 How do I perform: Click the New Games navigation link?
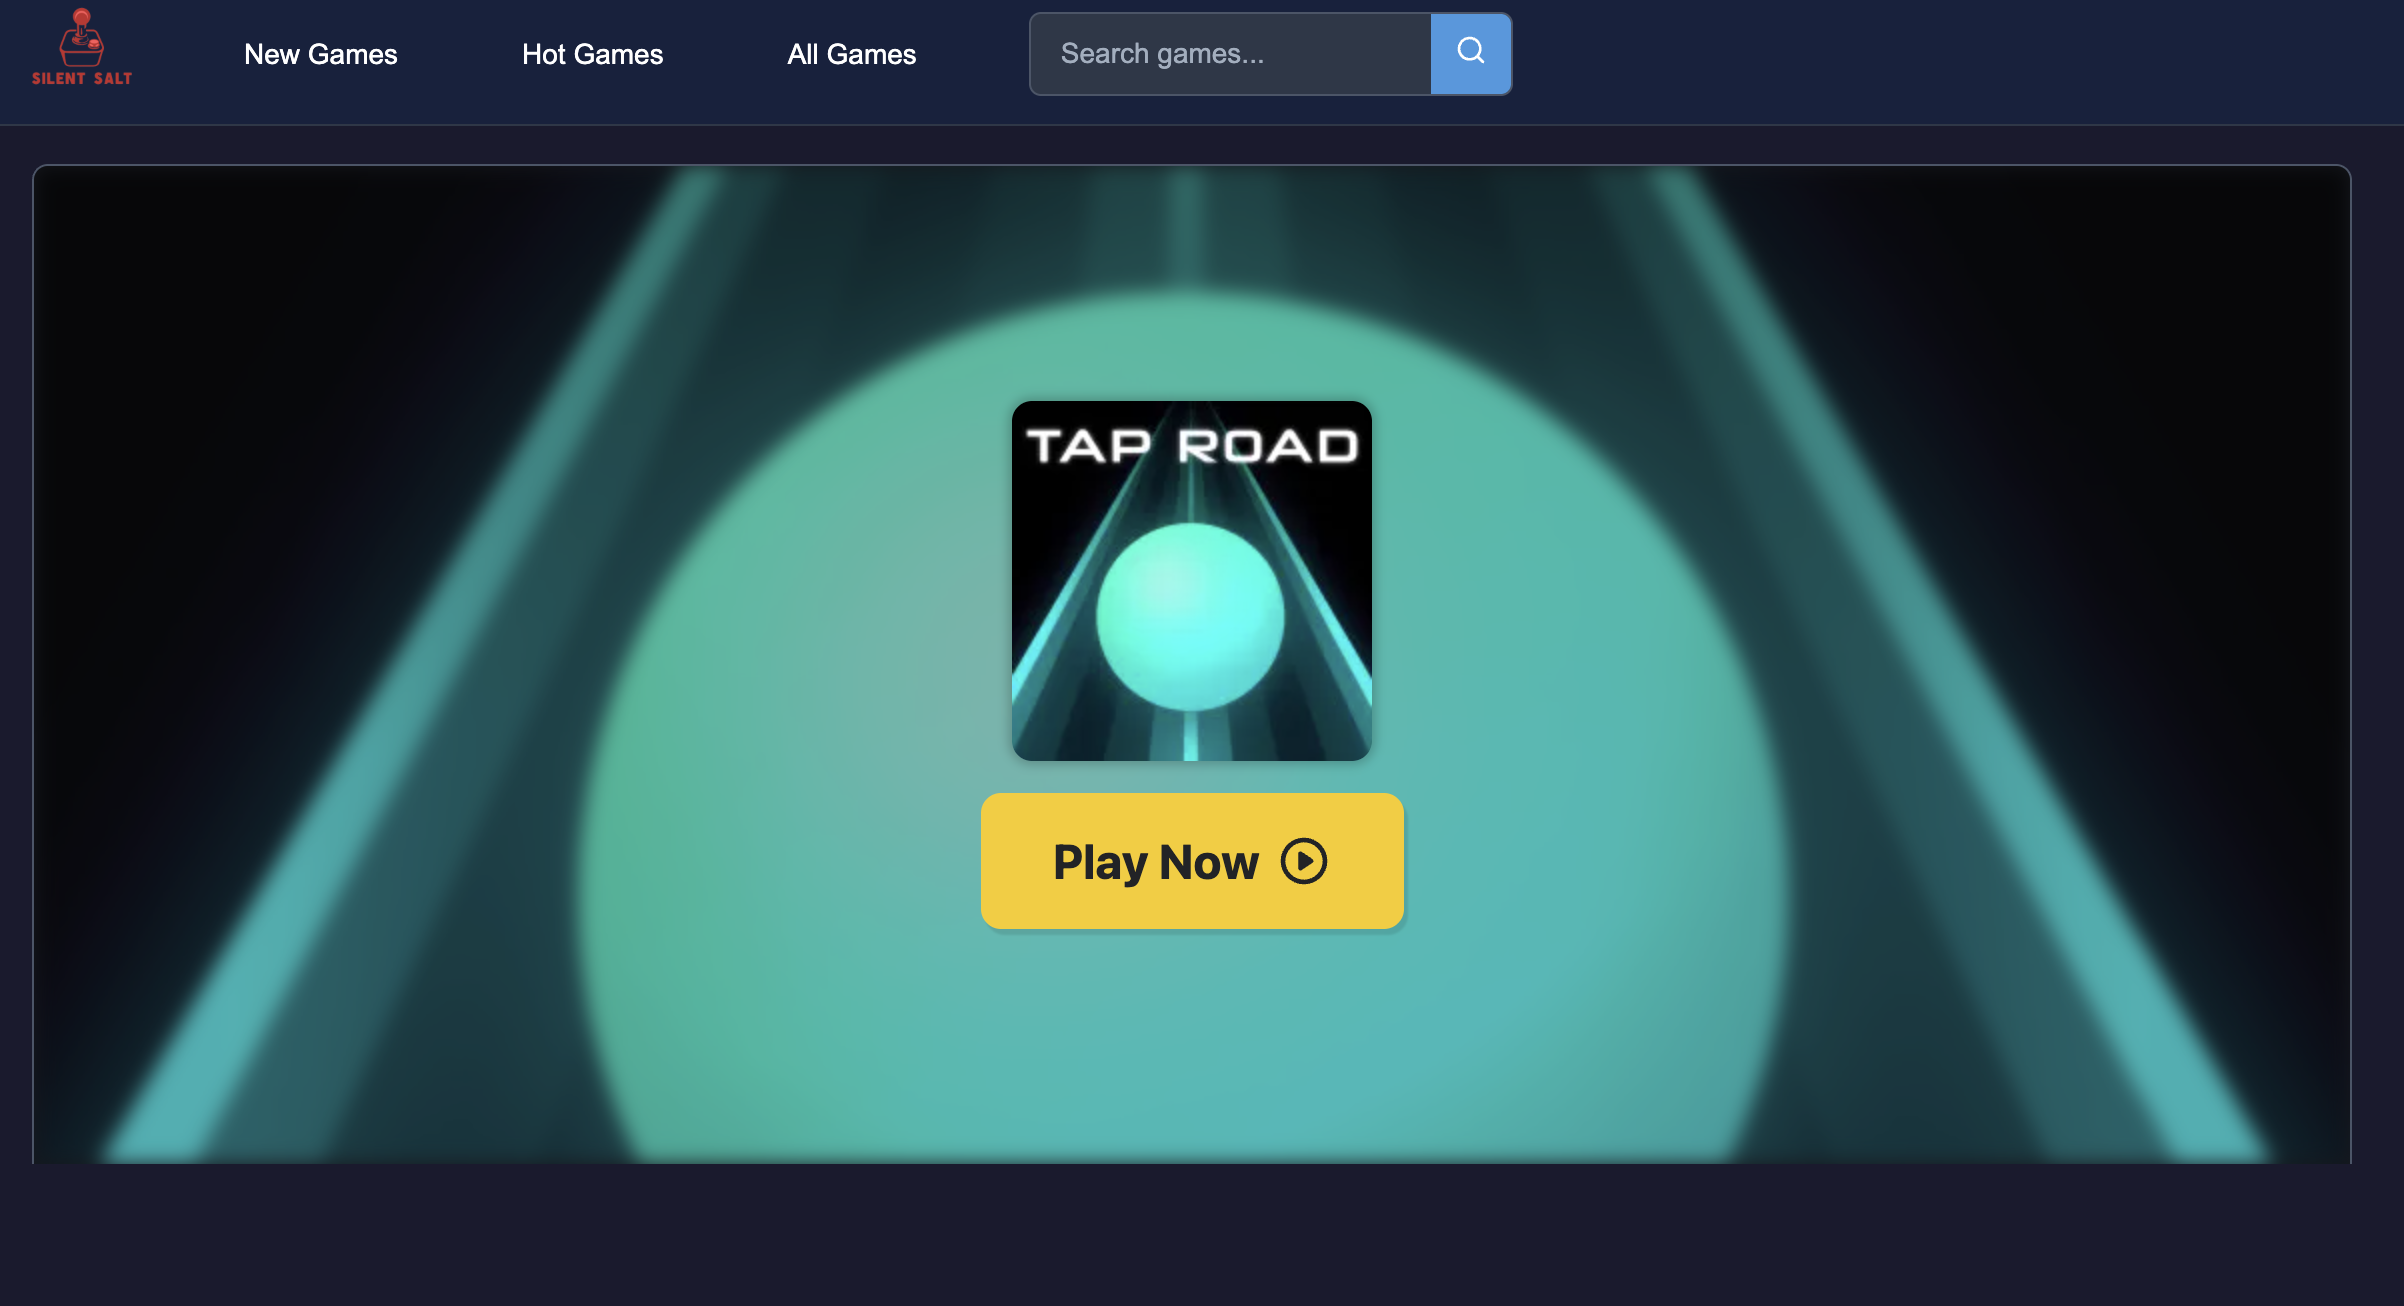pos(320,54)
